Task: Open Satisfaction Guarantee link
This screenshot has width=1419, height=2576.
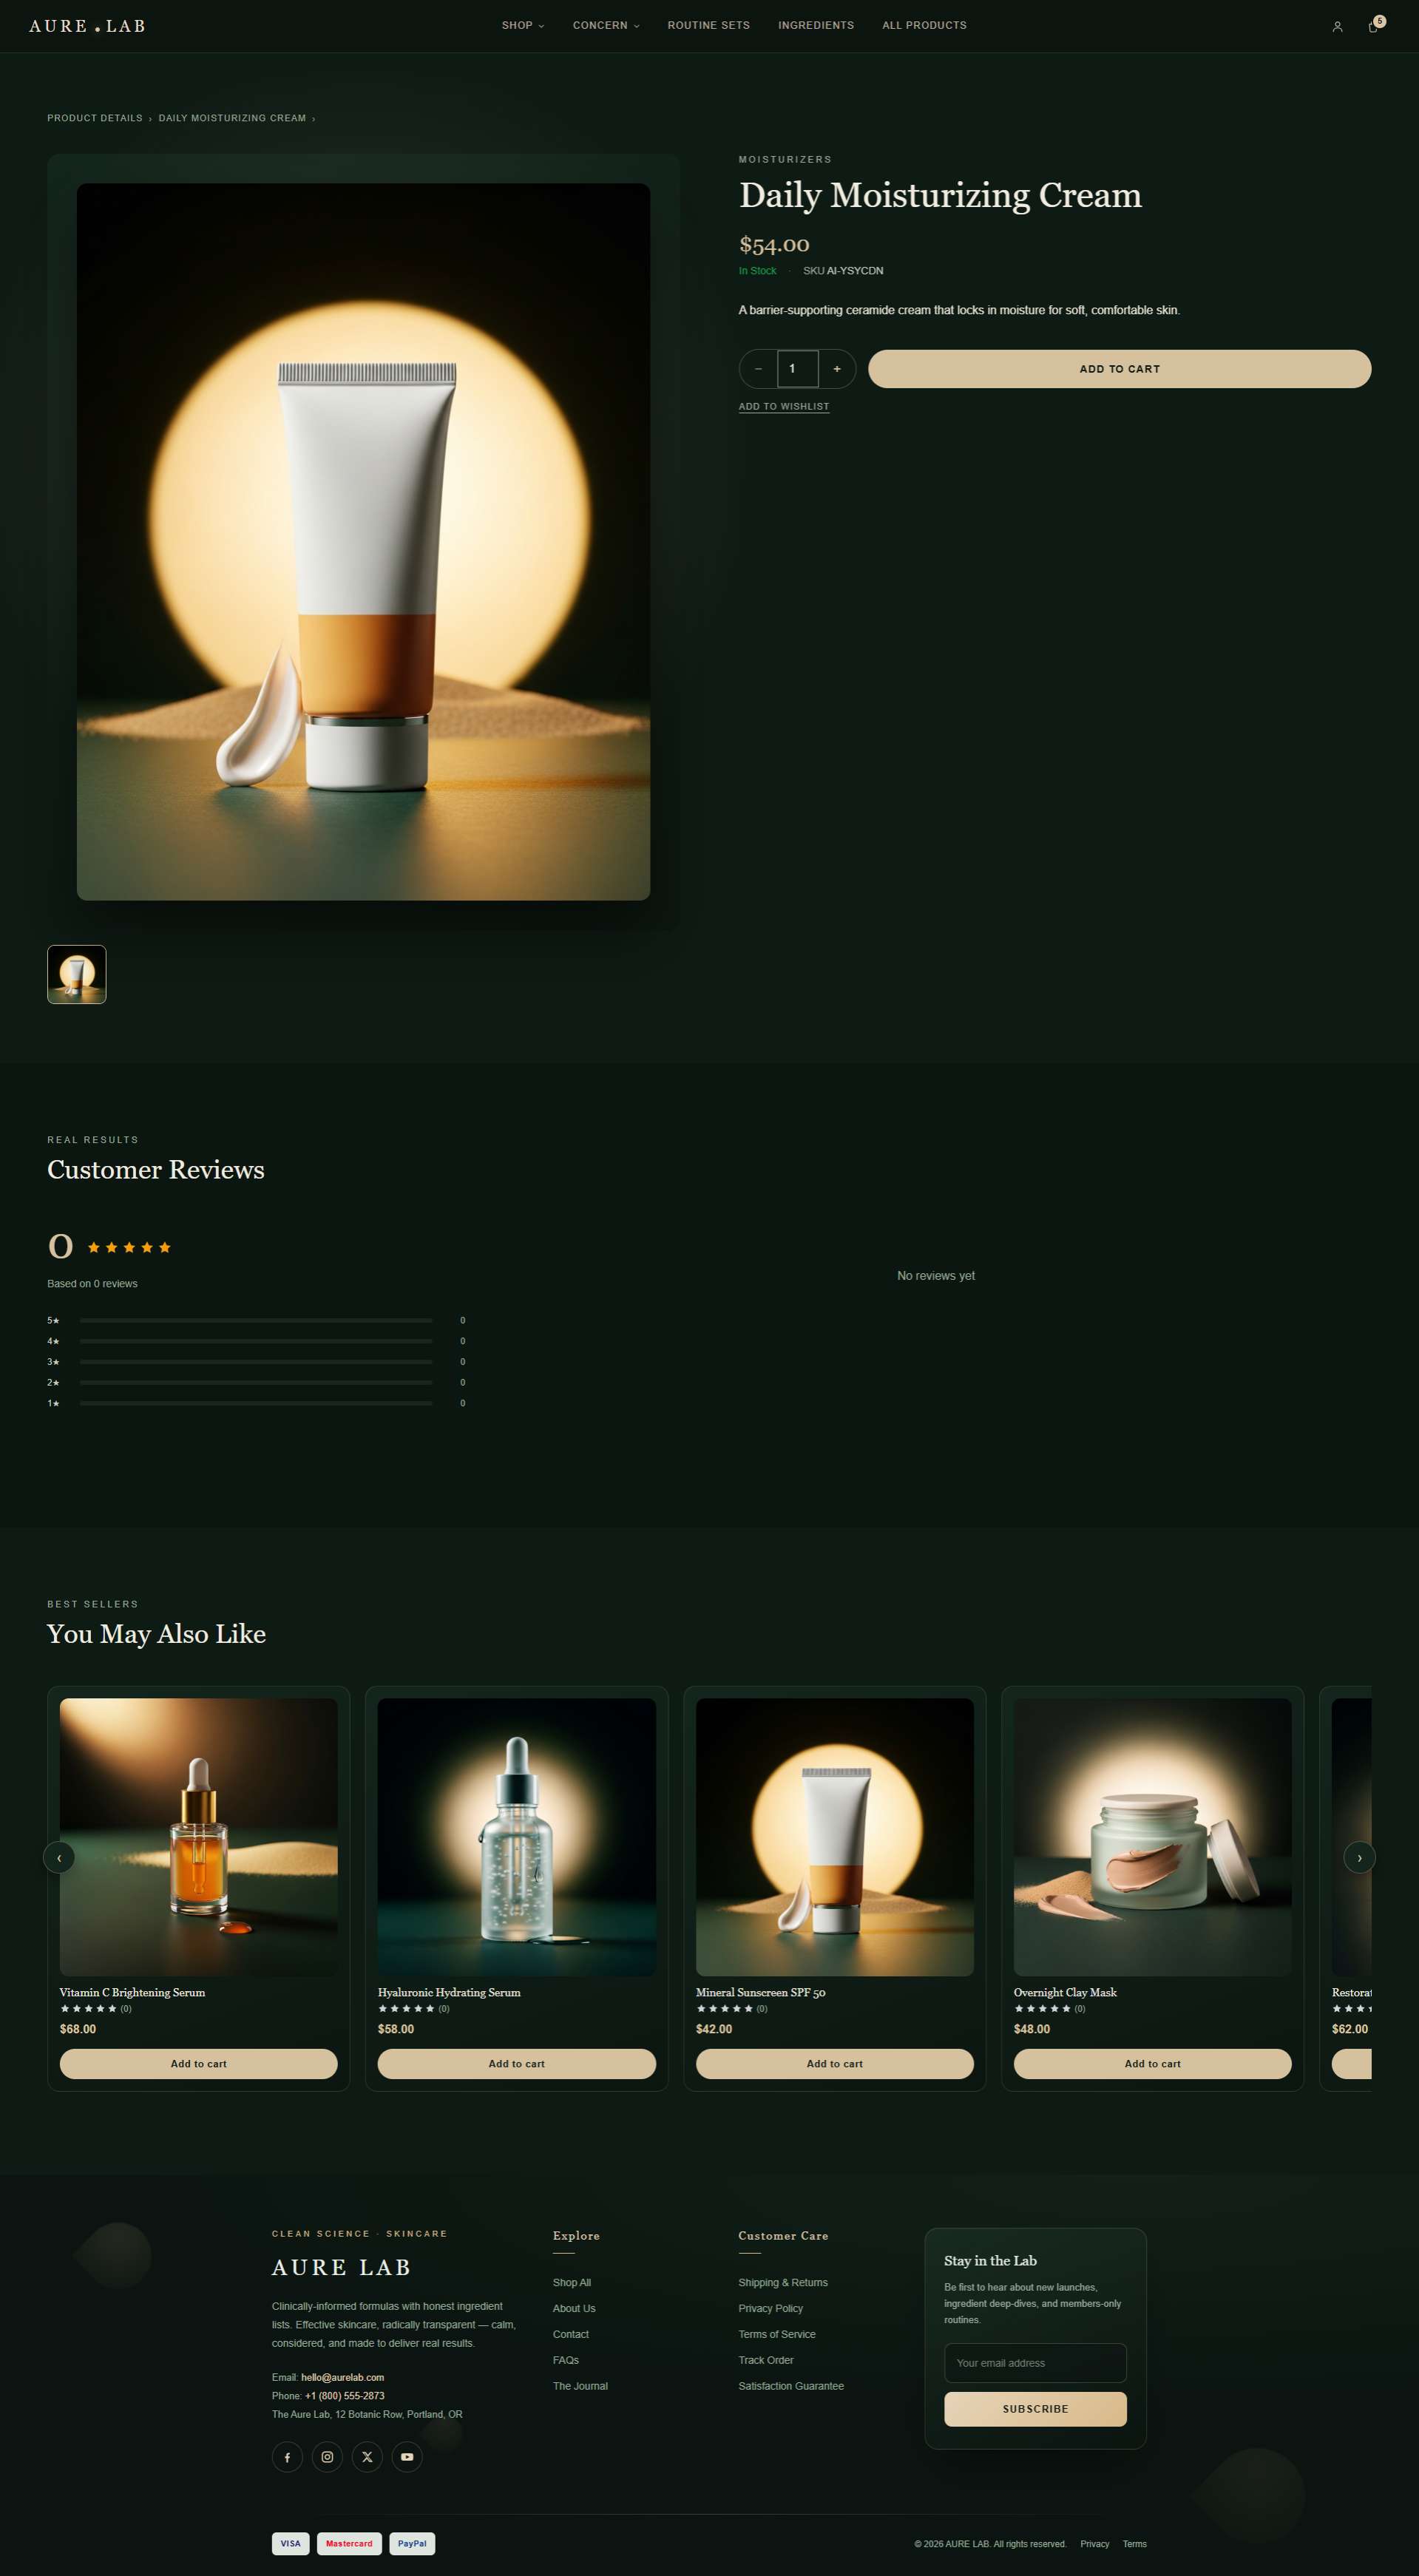Action: (791, 2386)
